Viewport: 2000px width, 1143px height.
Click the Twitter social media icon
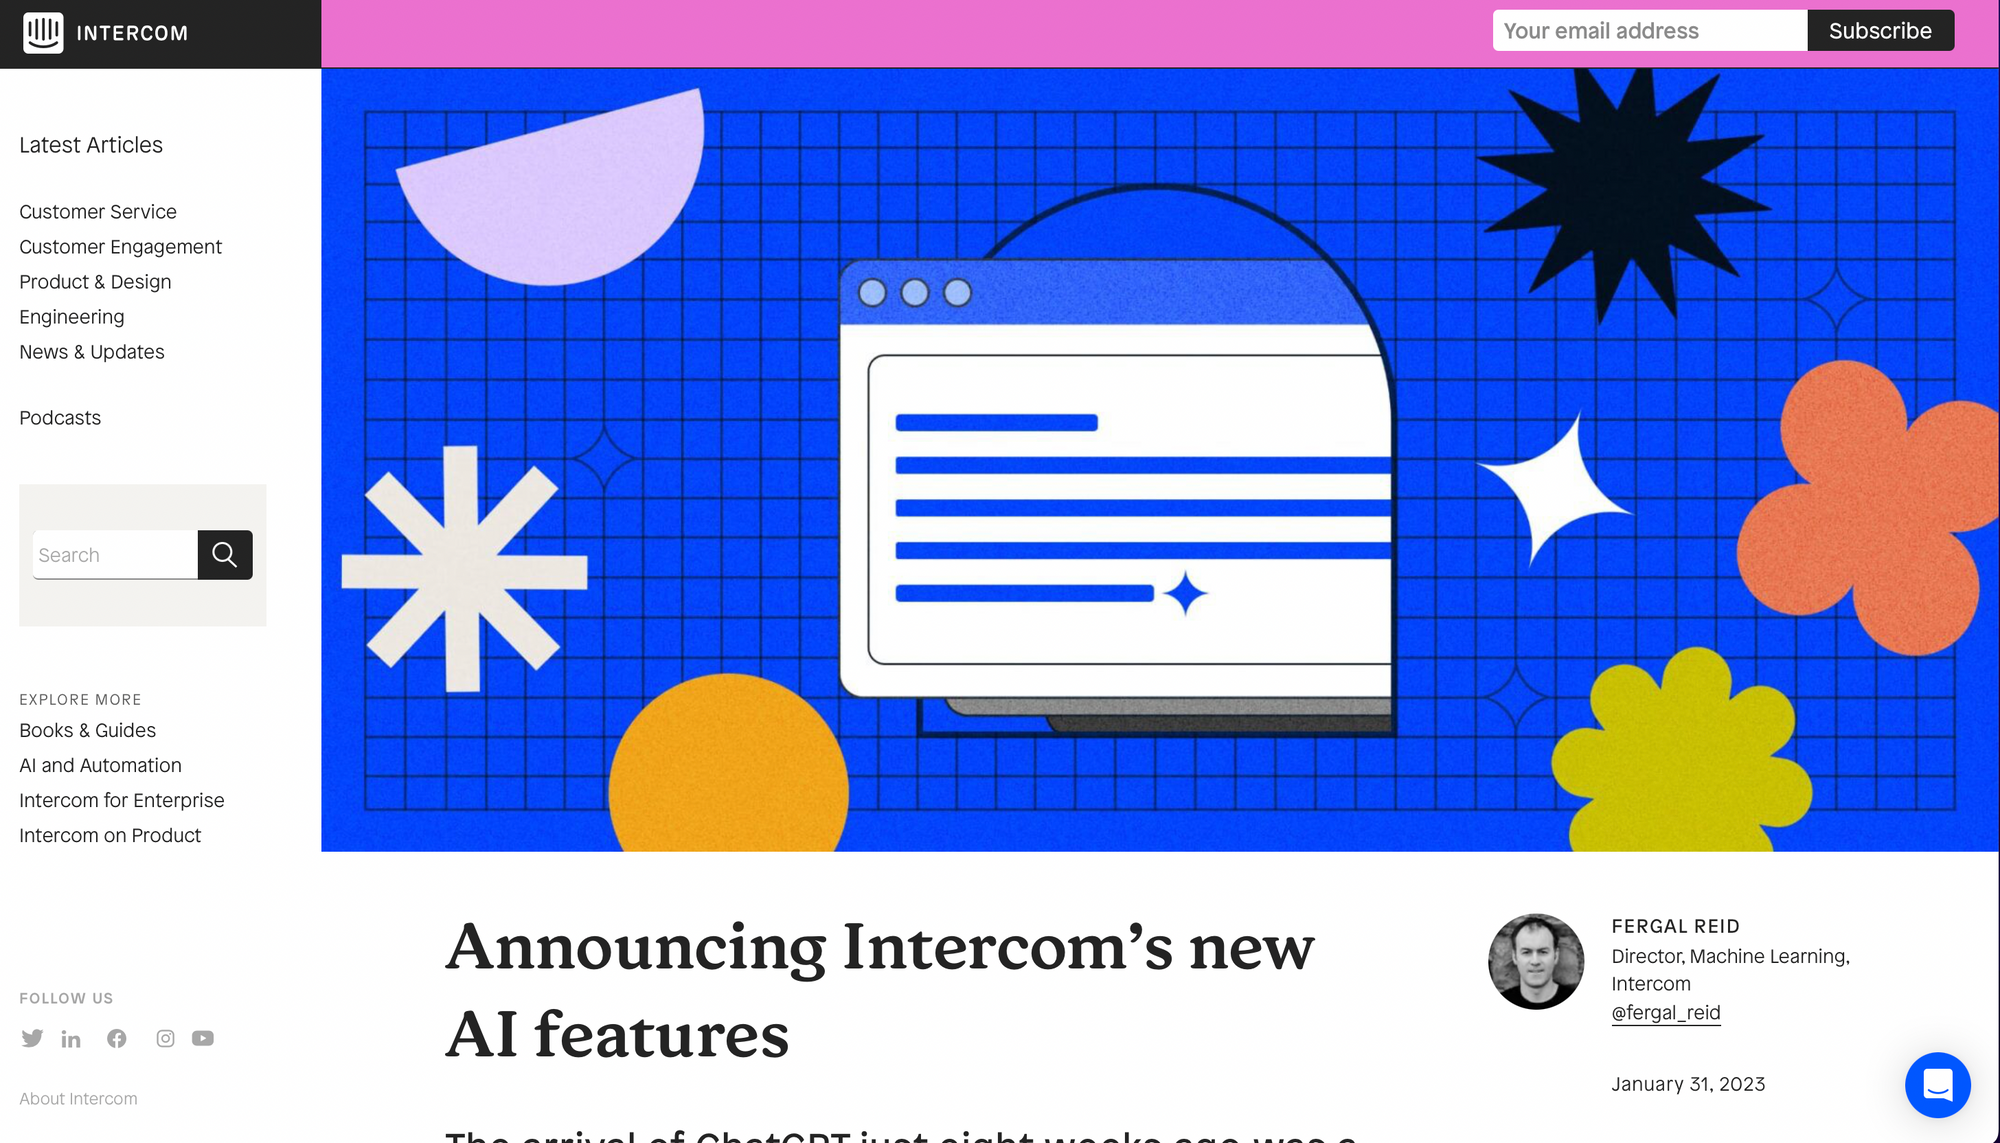point(30,1037)
